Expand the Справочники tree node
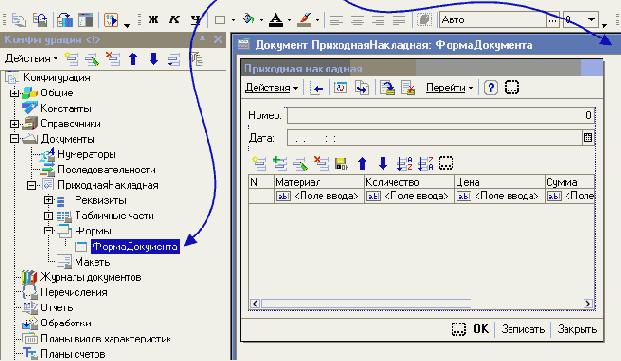621x361 pixels. [14, 124]
